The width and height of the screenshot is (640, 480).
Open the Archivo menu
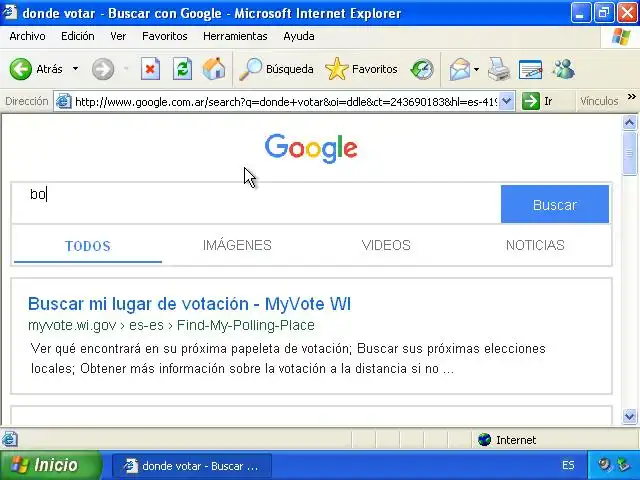[x=27, y=36]
